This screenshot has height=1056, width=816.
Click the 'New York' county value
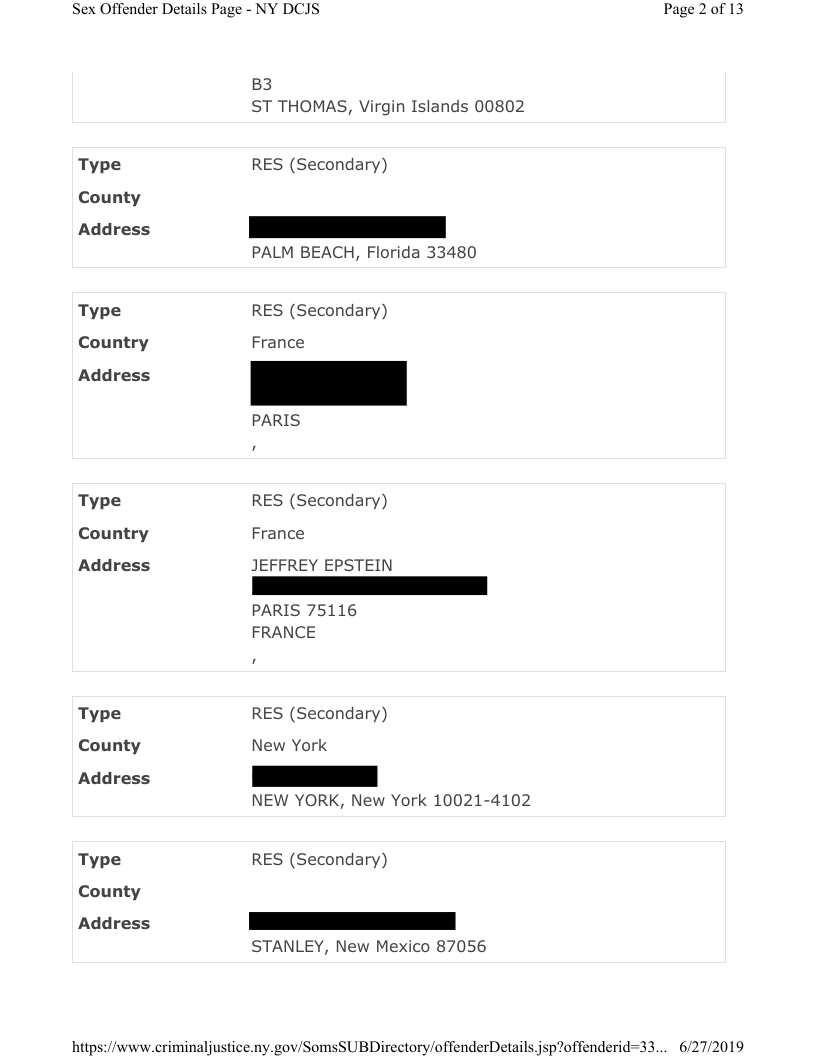(x=289, y=745)
